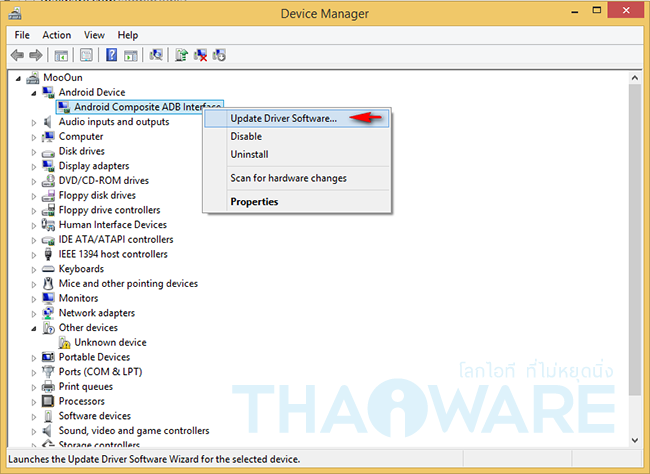Screen dimensions: 650x474
Task: Click the MooOun computer icon
Action: tap(33, 78)
